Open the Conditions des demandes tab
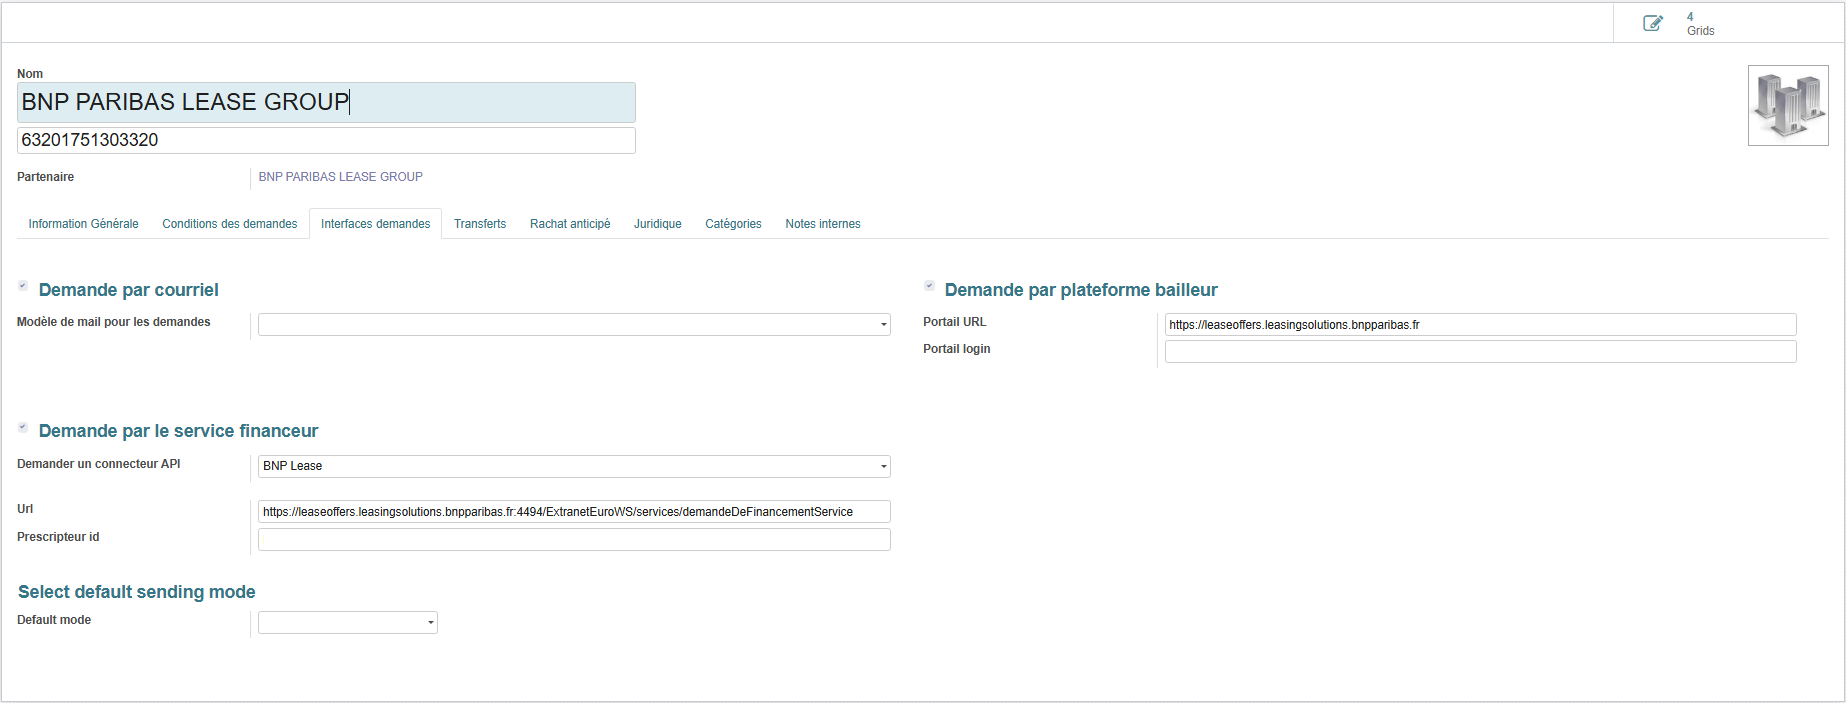 pyautogui.click(x=229, y=224)
